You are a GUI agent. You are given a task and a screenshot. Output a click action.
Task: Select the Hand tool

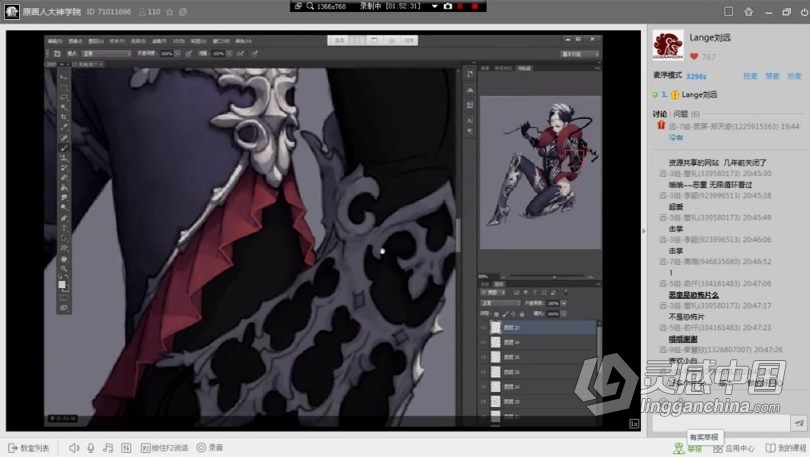64,259
